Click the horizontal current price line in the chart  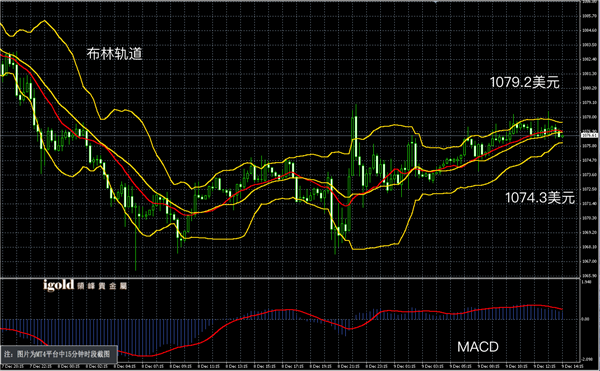[290, 135]
